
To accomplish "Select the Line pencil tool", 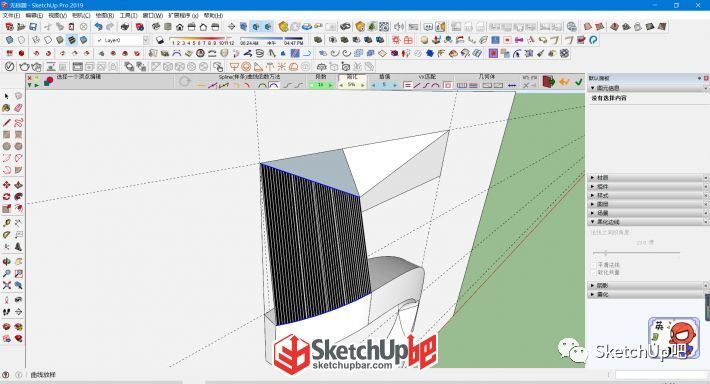I will (x=6, y=123).
